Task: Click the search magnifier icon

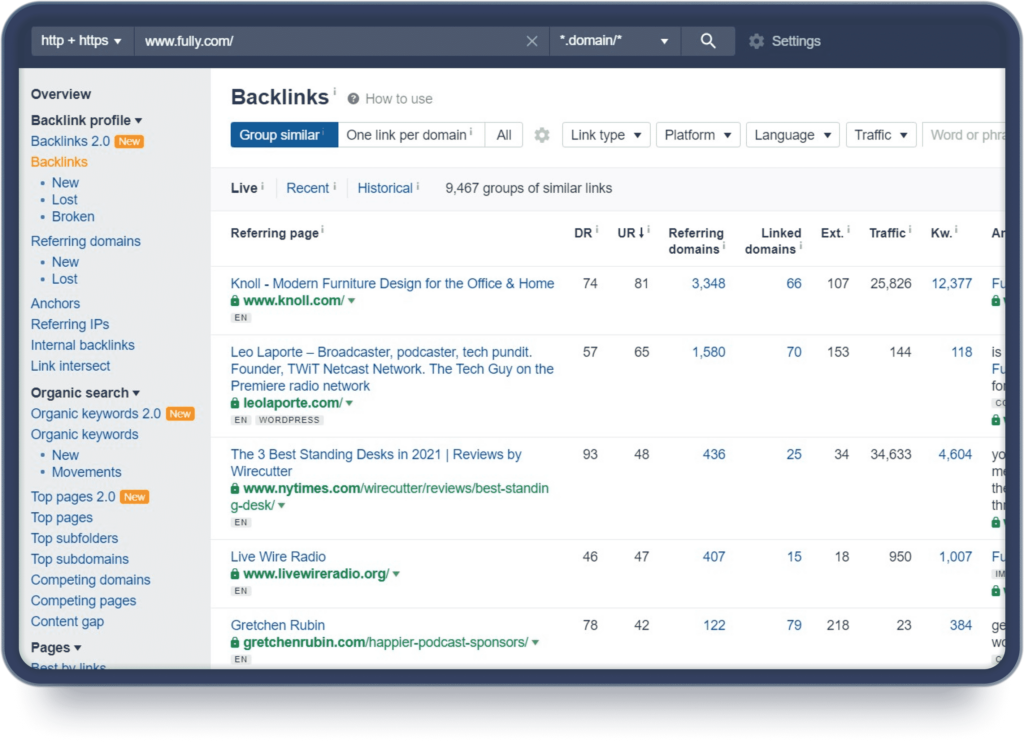Action: 708,41
